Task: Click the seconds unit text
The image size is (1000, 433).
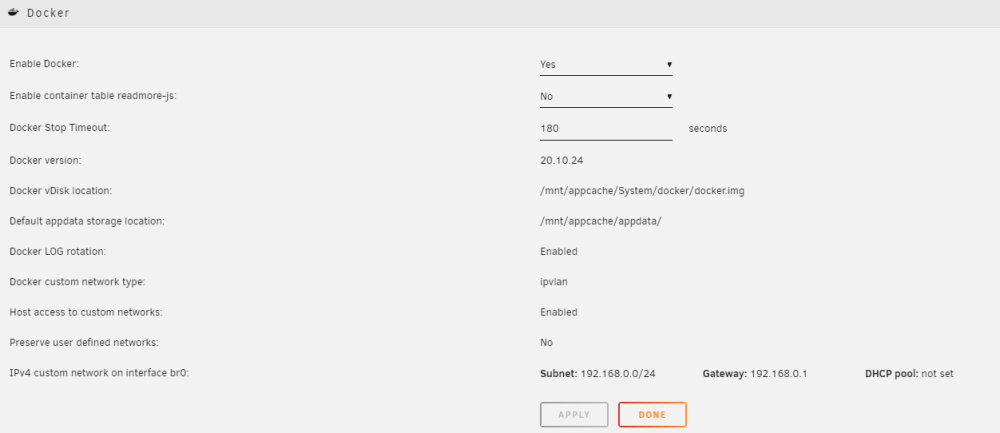Action: tap(708, 128)
